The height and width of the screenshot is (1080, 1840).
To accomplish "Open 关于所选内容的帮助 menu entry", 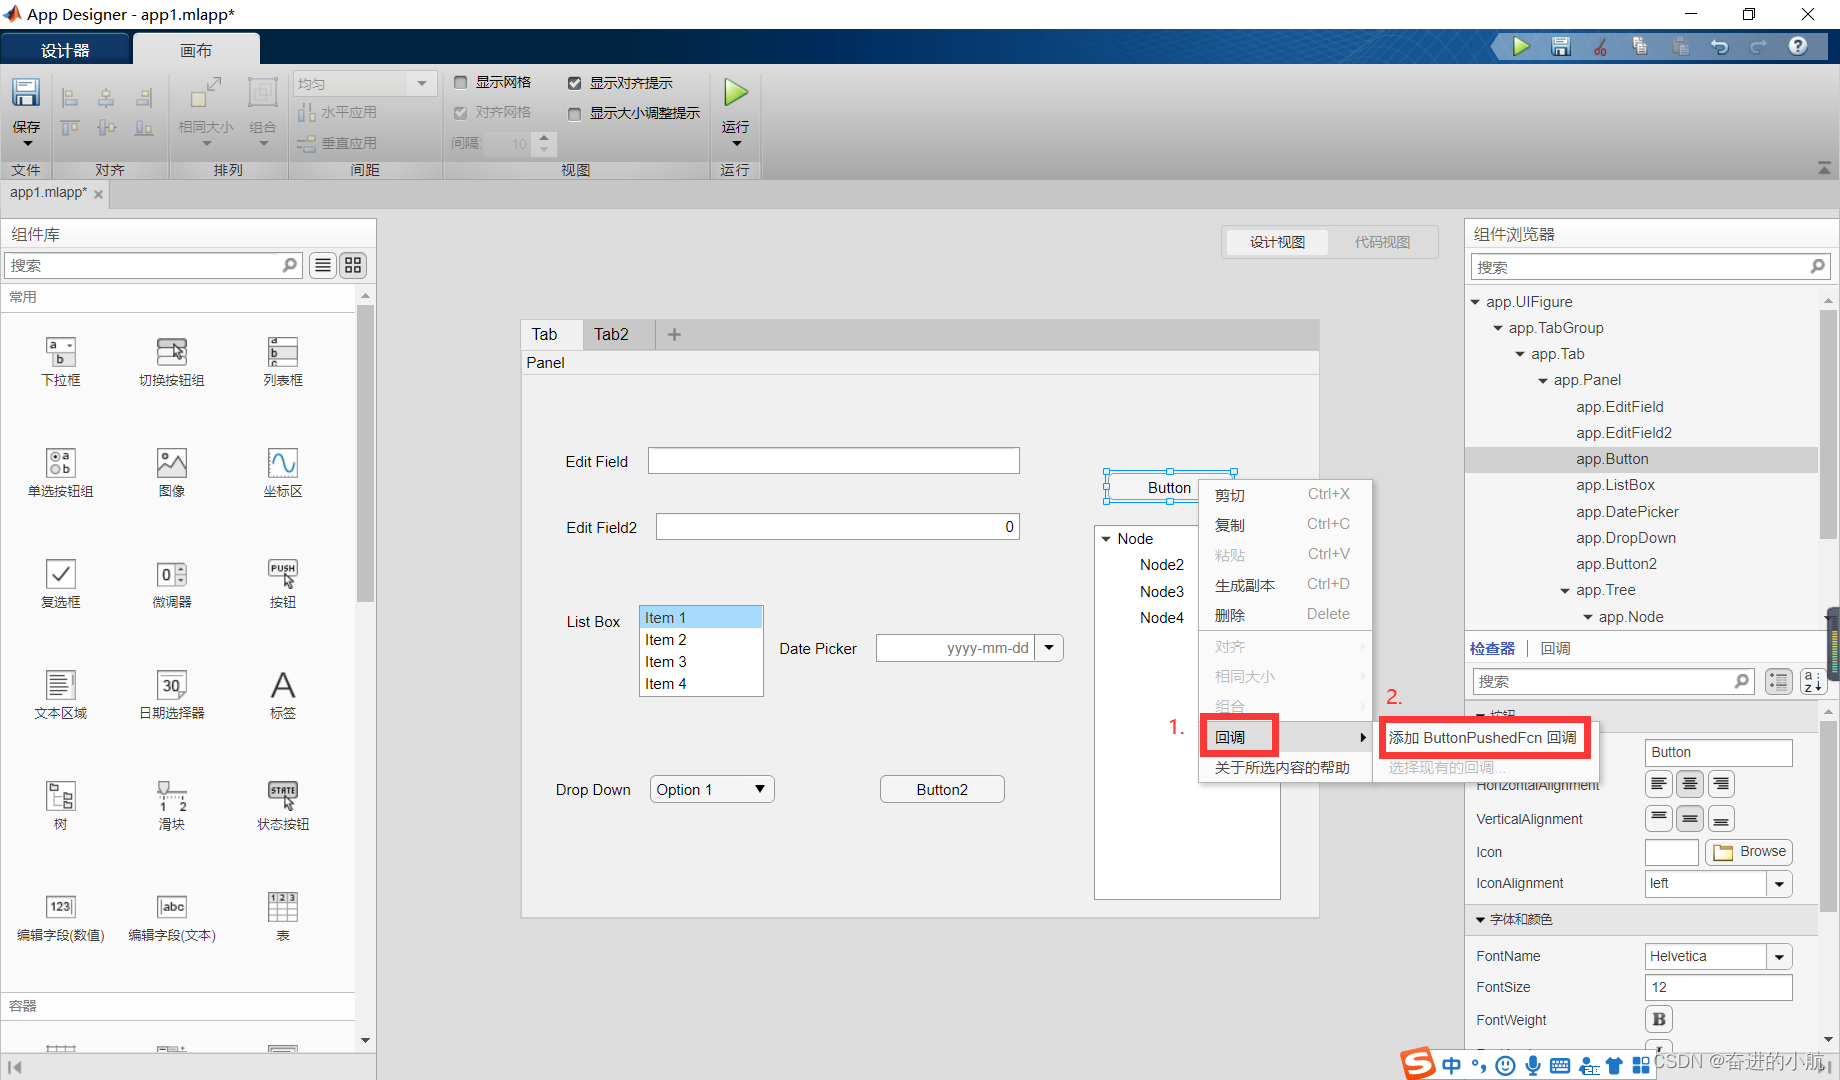I will (1284, 768).
